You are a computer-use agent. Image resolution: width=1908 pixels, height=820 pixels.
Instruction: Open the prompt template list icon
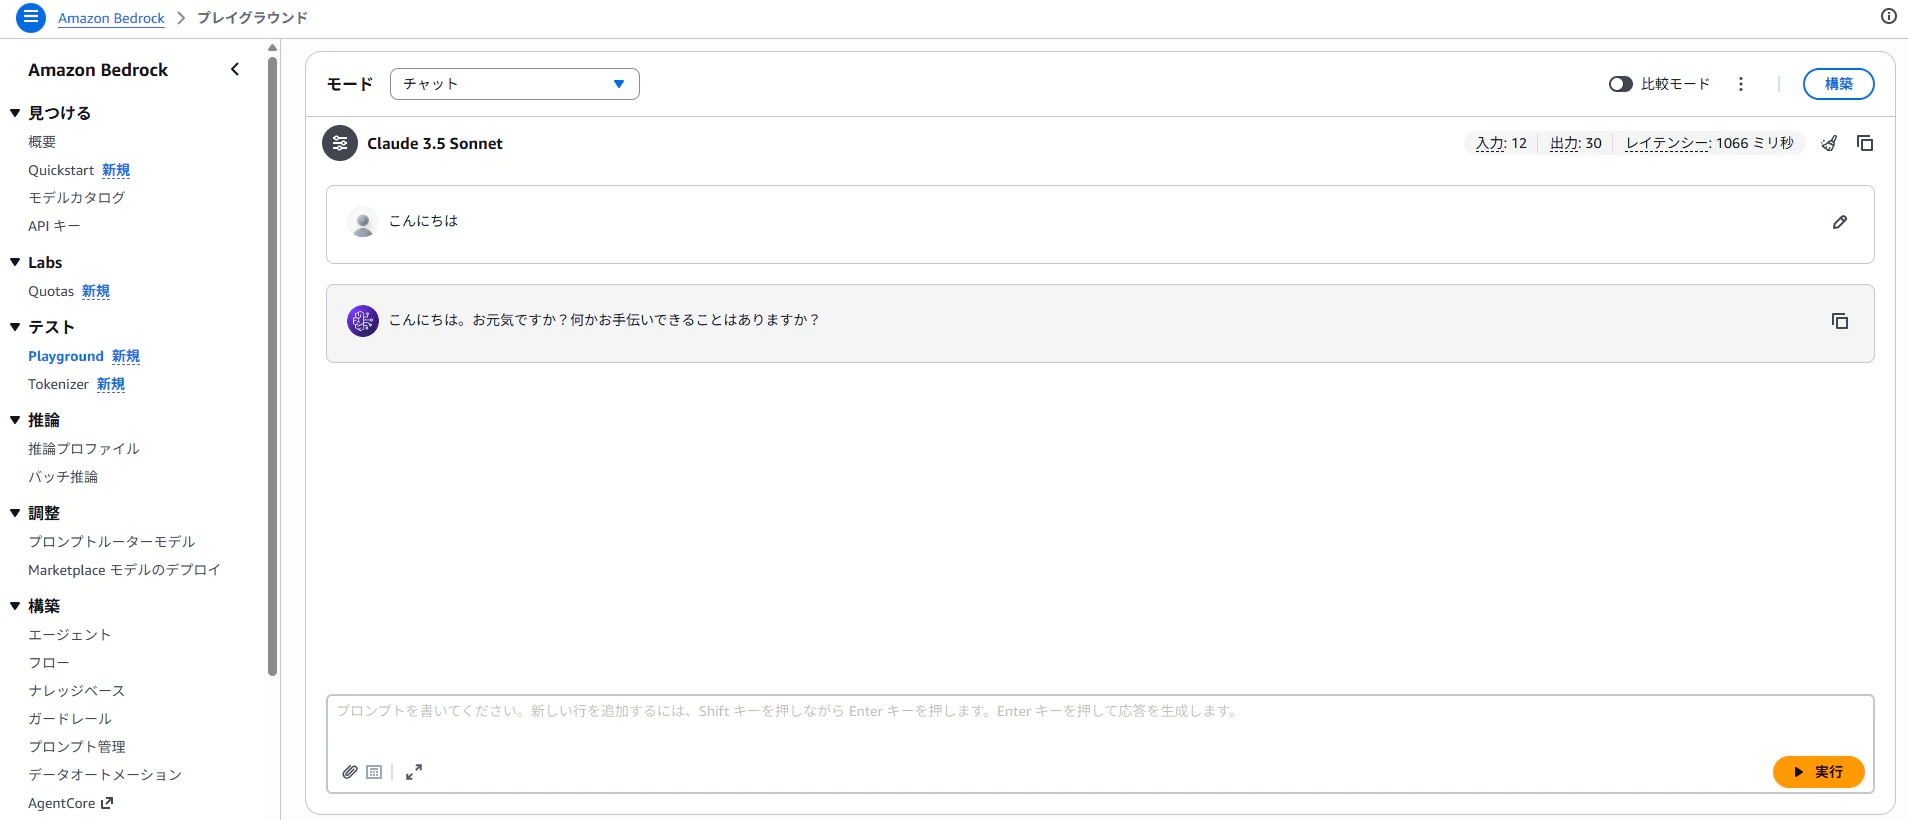pyautogui.click(x=374, y=772)
